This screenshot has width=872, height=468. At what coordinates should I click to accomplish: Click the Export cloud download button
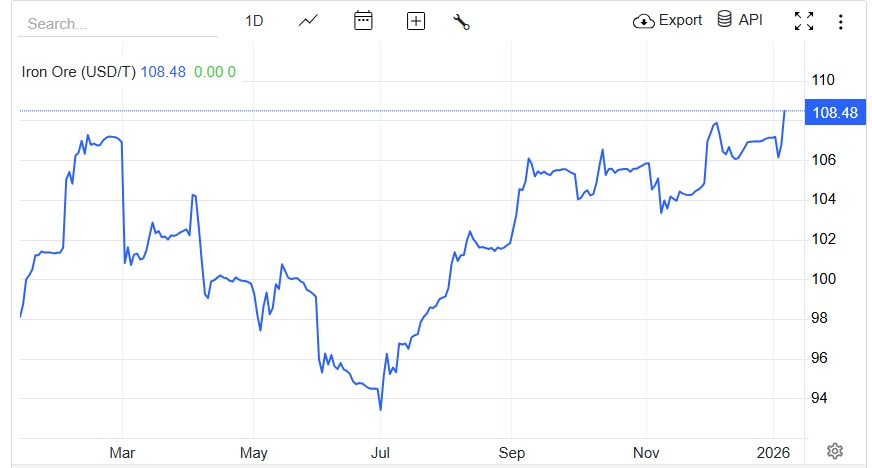tap(668, 21)
